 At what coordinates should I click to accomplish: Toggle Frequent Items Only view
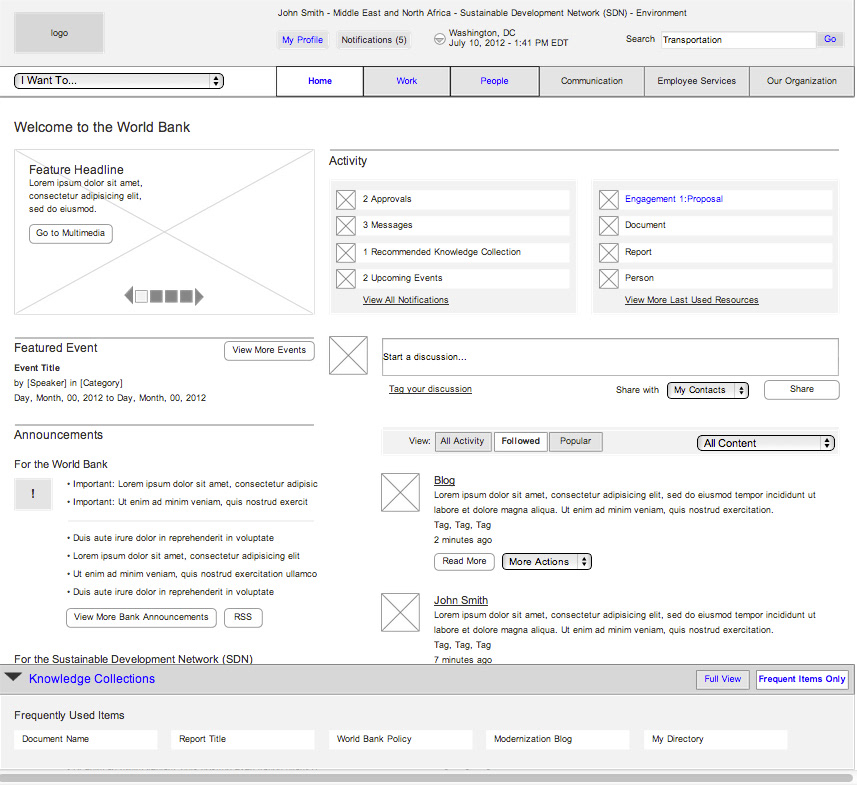click(802, 679)
